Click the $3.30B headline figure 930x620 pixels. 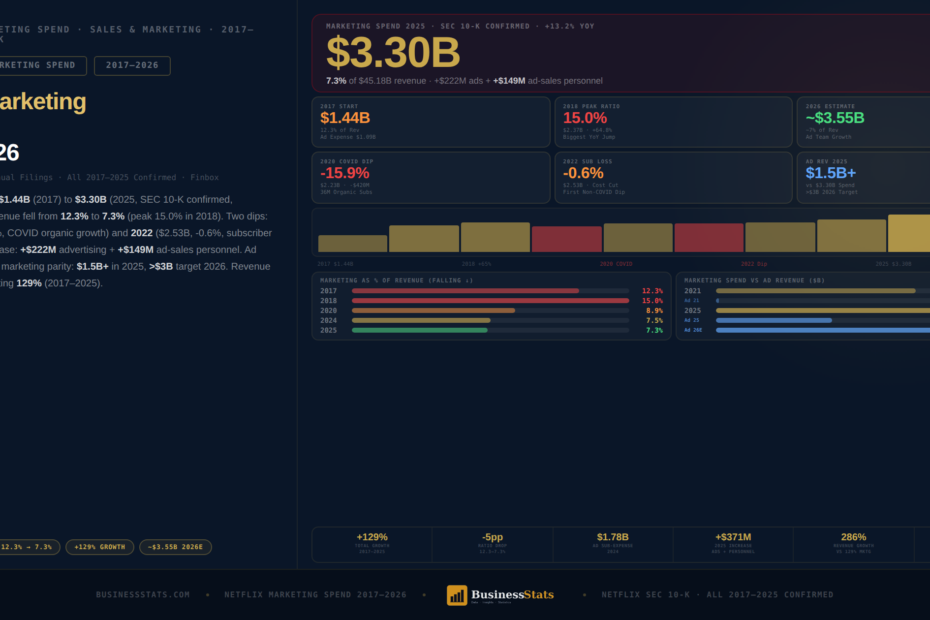pyautogui.click(x=393, y=52)
